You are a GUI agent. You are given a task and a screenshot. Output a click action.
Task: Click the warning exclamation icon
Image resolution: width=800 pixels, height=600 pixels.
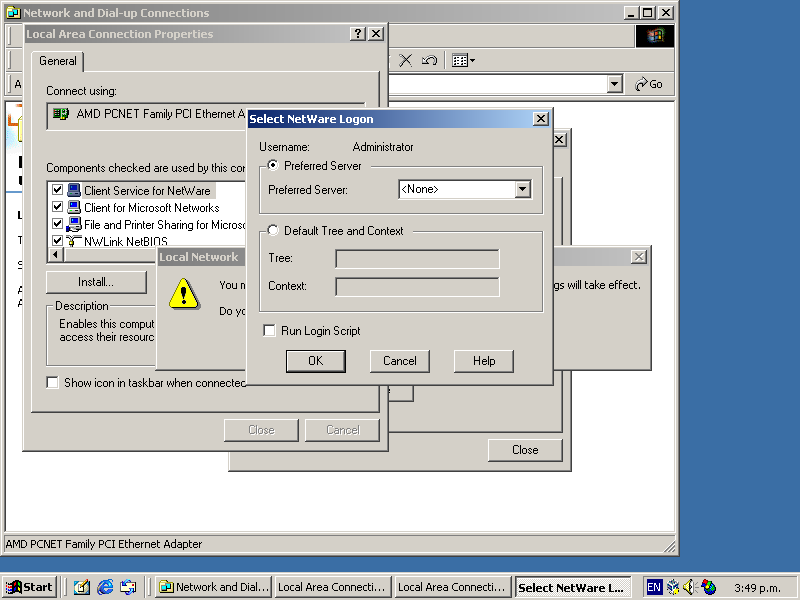[184, 294]
